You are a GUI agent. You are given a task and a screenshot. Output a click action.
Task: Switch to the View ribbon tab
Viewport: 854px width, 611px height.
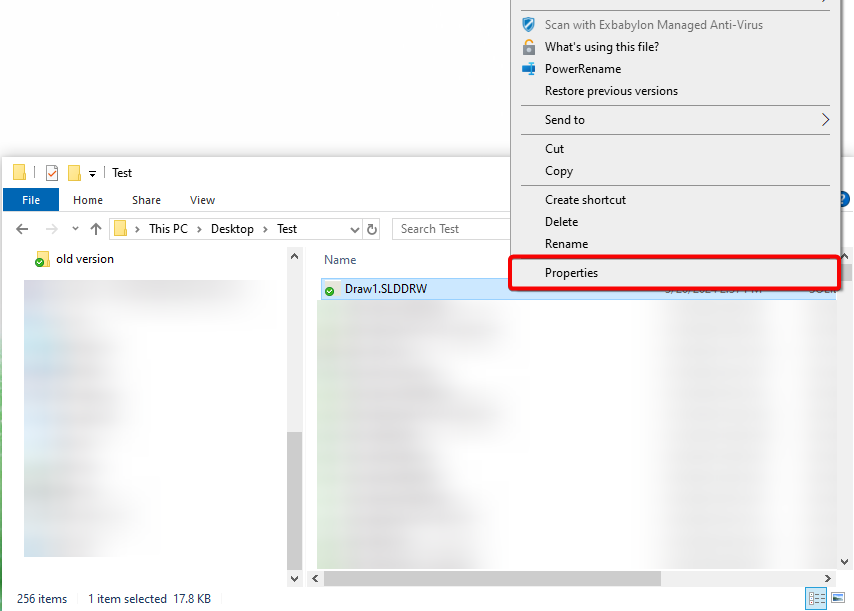coord(202,200)
